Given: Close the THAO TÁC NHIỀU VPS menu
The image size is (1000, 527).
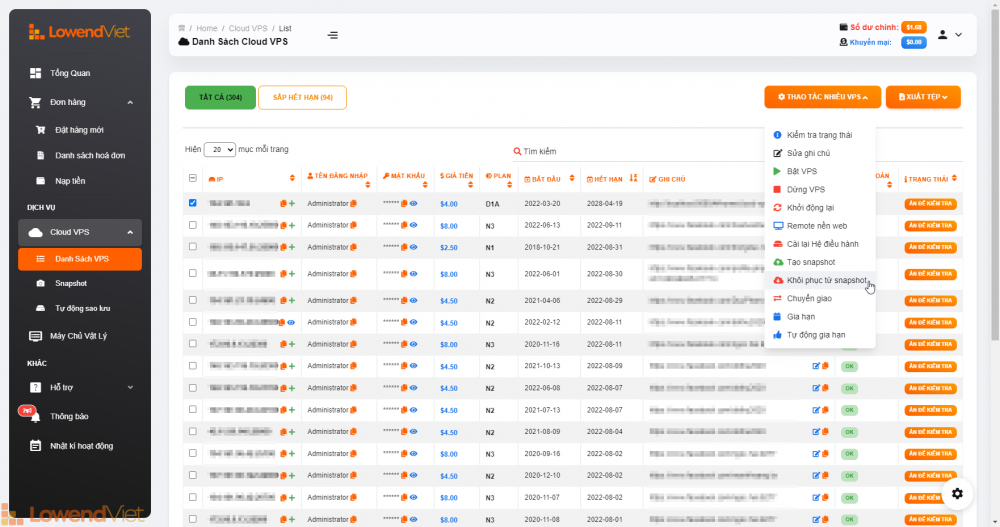Looking at the screenshot, I should [x=823, y=97].
